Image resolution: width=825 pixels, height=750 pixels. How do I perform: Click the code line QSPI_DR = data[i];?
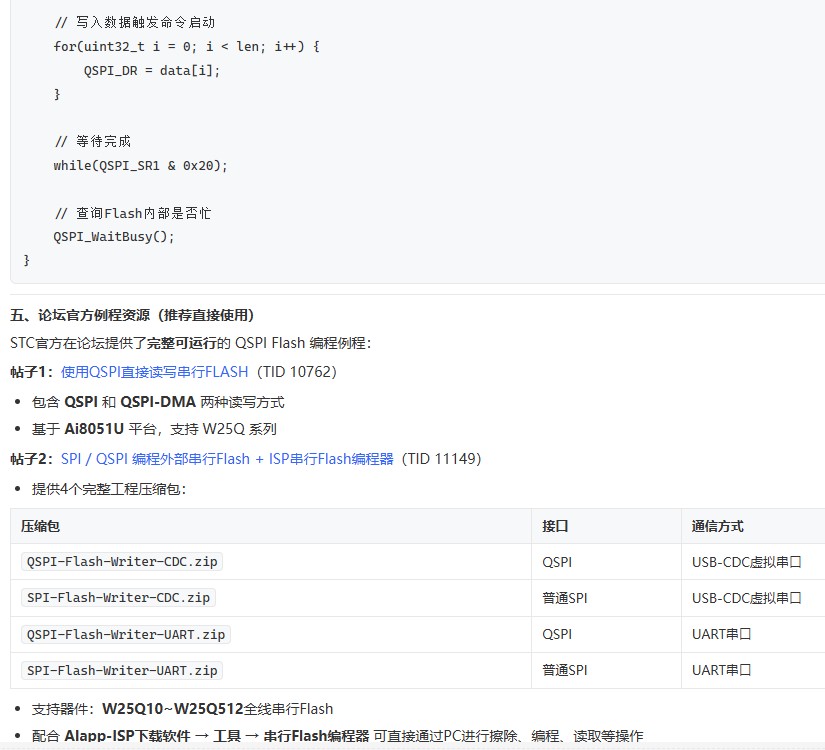152,70
